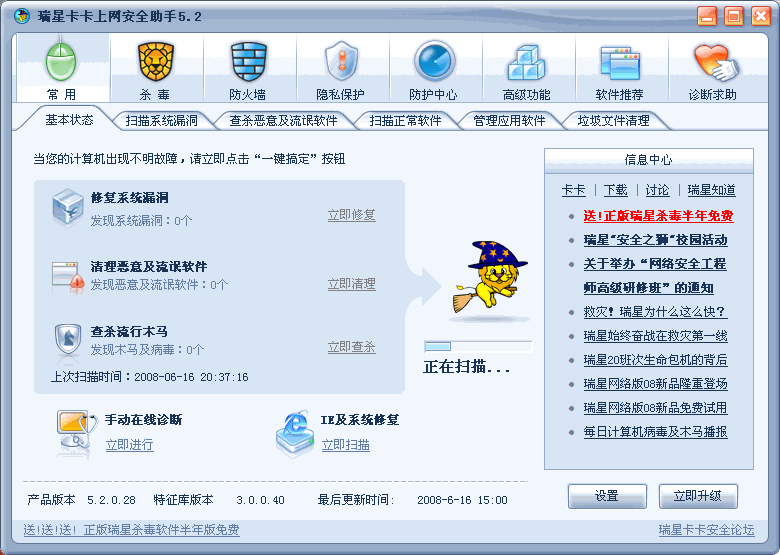
Task: Open 下载 link in 信息中心
Action: tap(615, 190)
